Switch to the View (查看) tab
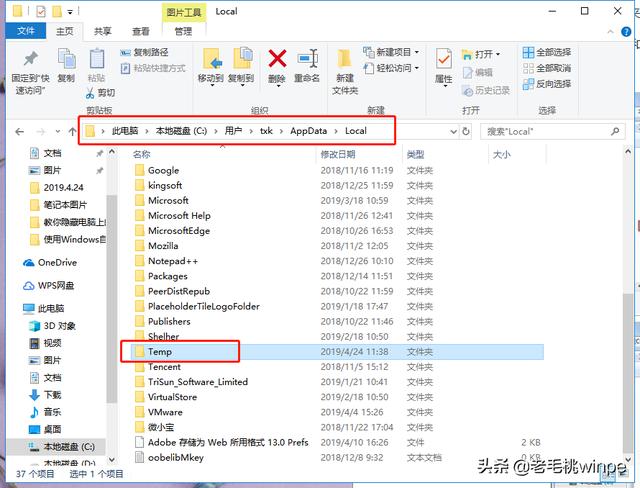Screen dimensions: 640x488 pos(141,31)
